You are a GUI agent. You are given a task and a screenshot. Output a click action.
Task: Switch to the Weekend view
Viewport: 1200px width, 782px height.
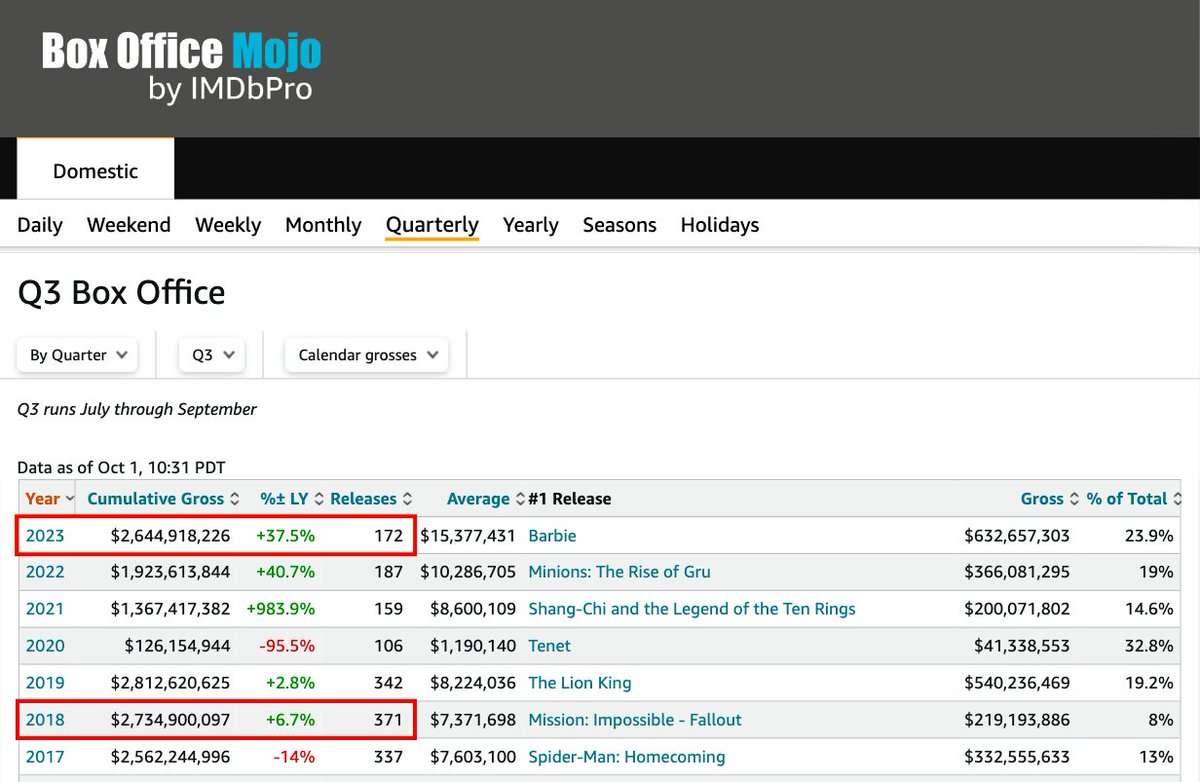(x=129, y=225)
